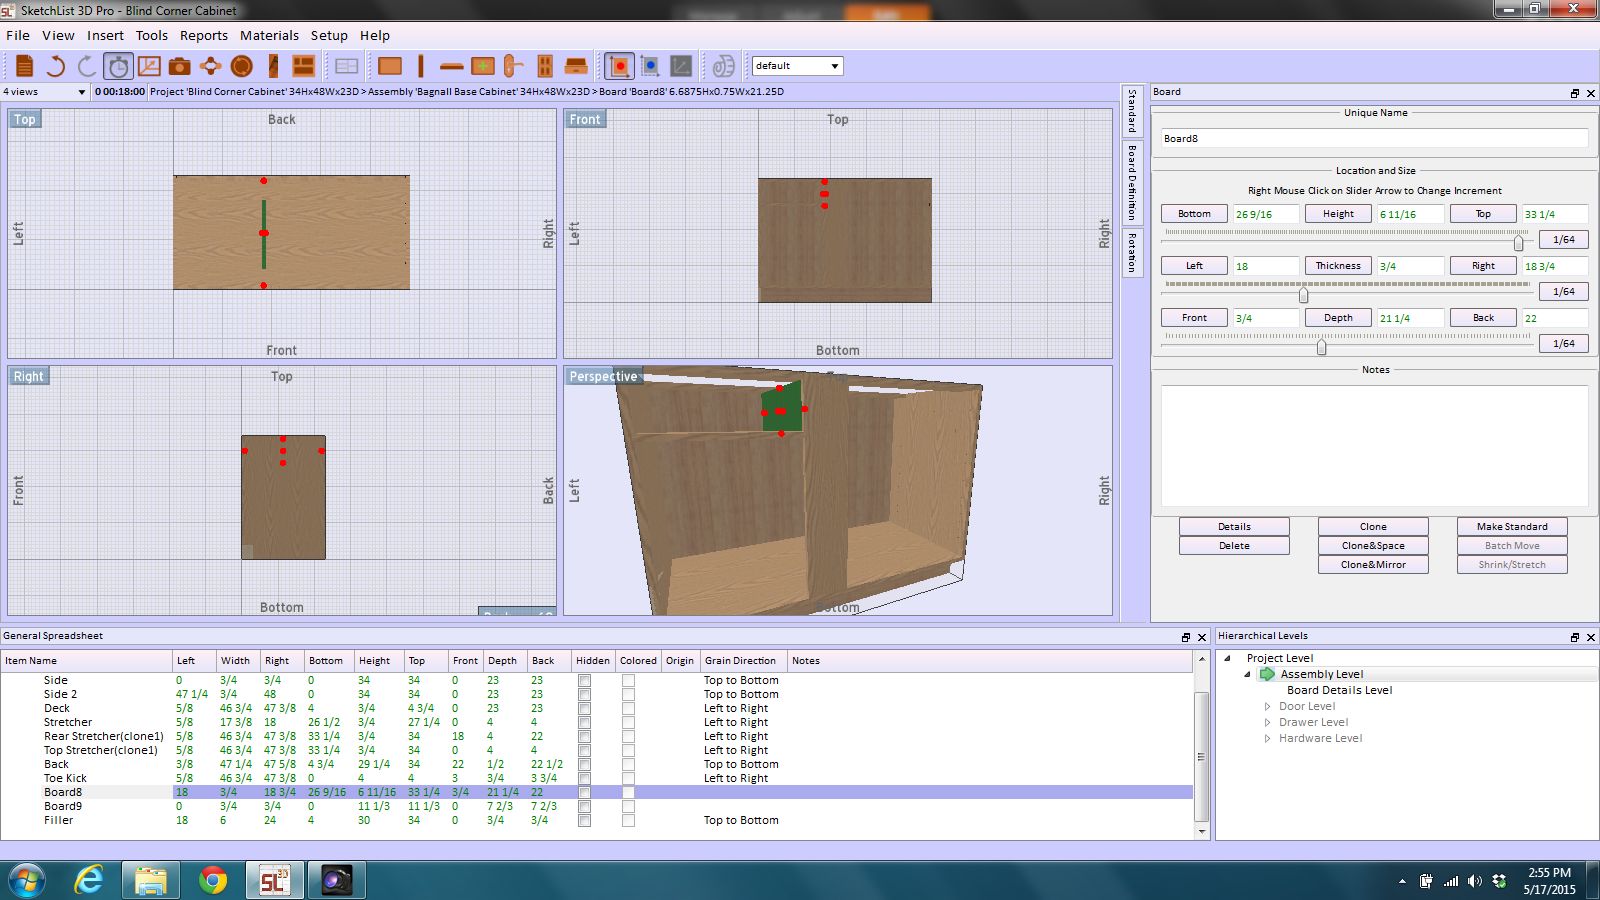Open the '4 views' dropdown

click(45, 92)
